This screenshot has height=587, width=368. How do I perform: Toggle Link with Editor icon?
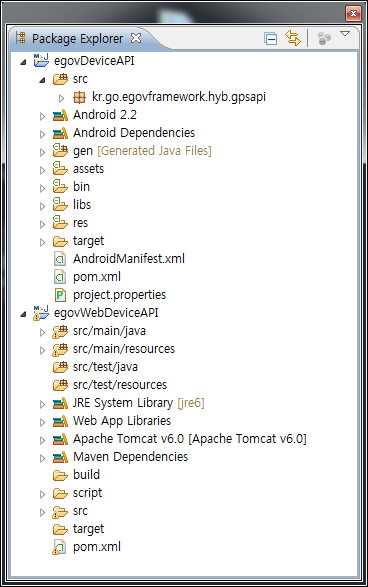tap(293, 38)
